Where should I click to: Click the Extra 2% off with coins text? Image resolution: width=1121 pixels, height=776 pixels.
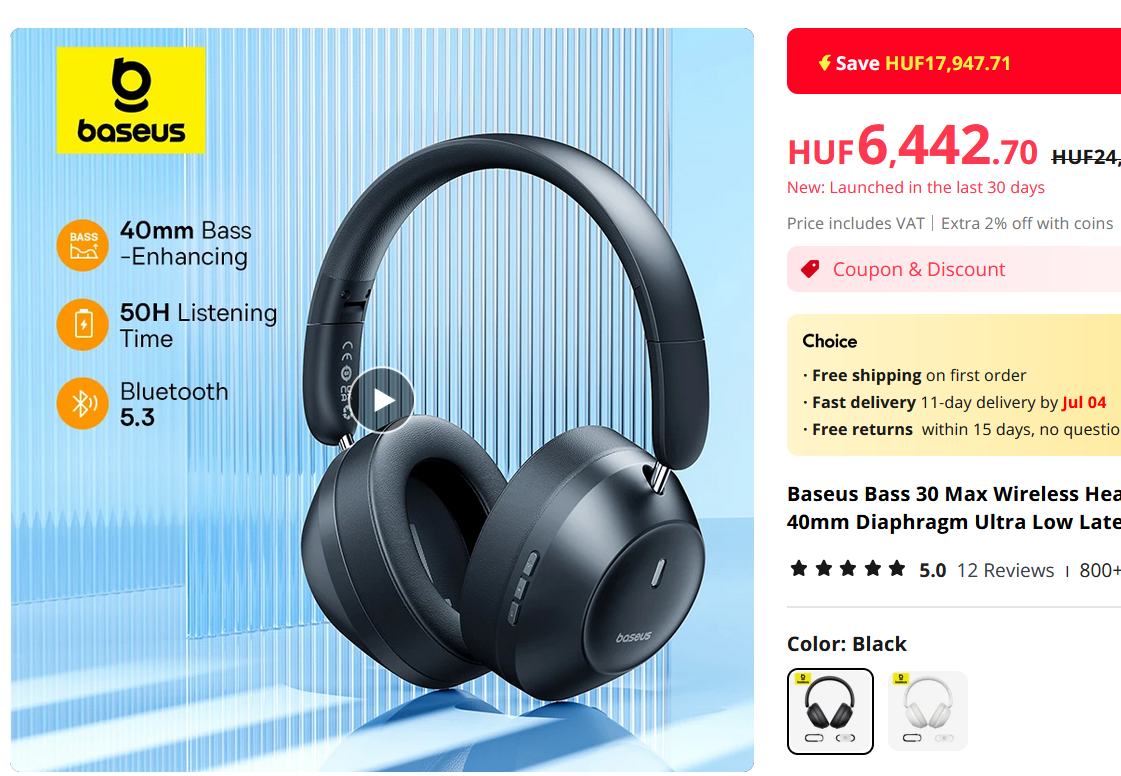pyautogui.click(x=1027, y=223)
